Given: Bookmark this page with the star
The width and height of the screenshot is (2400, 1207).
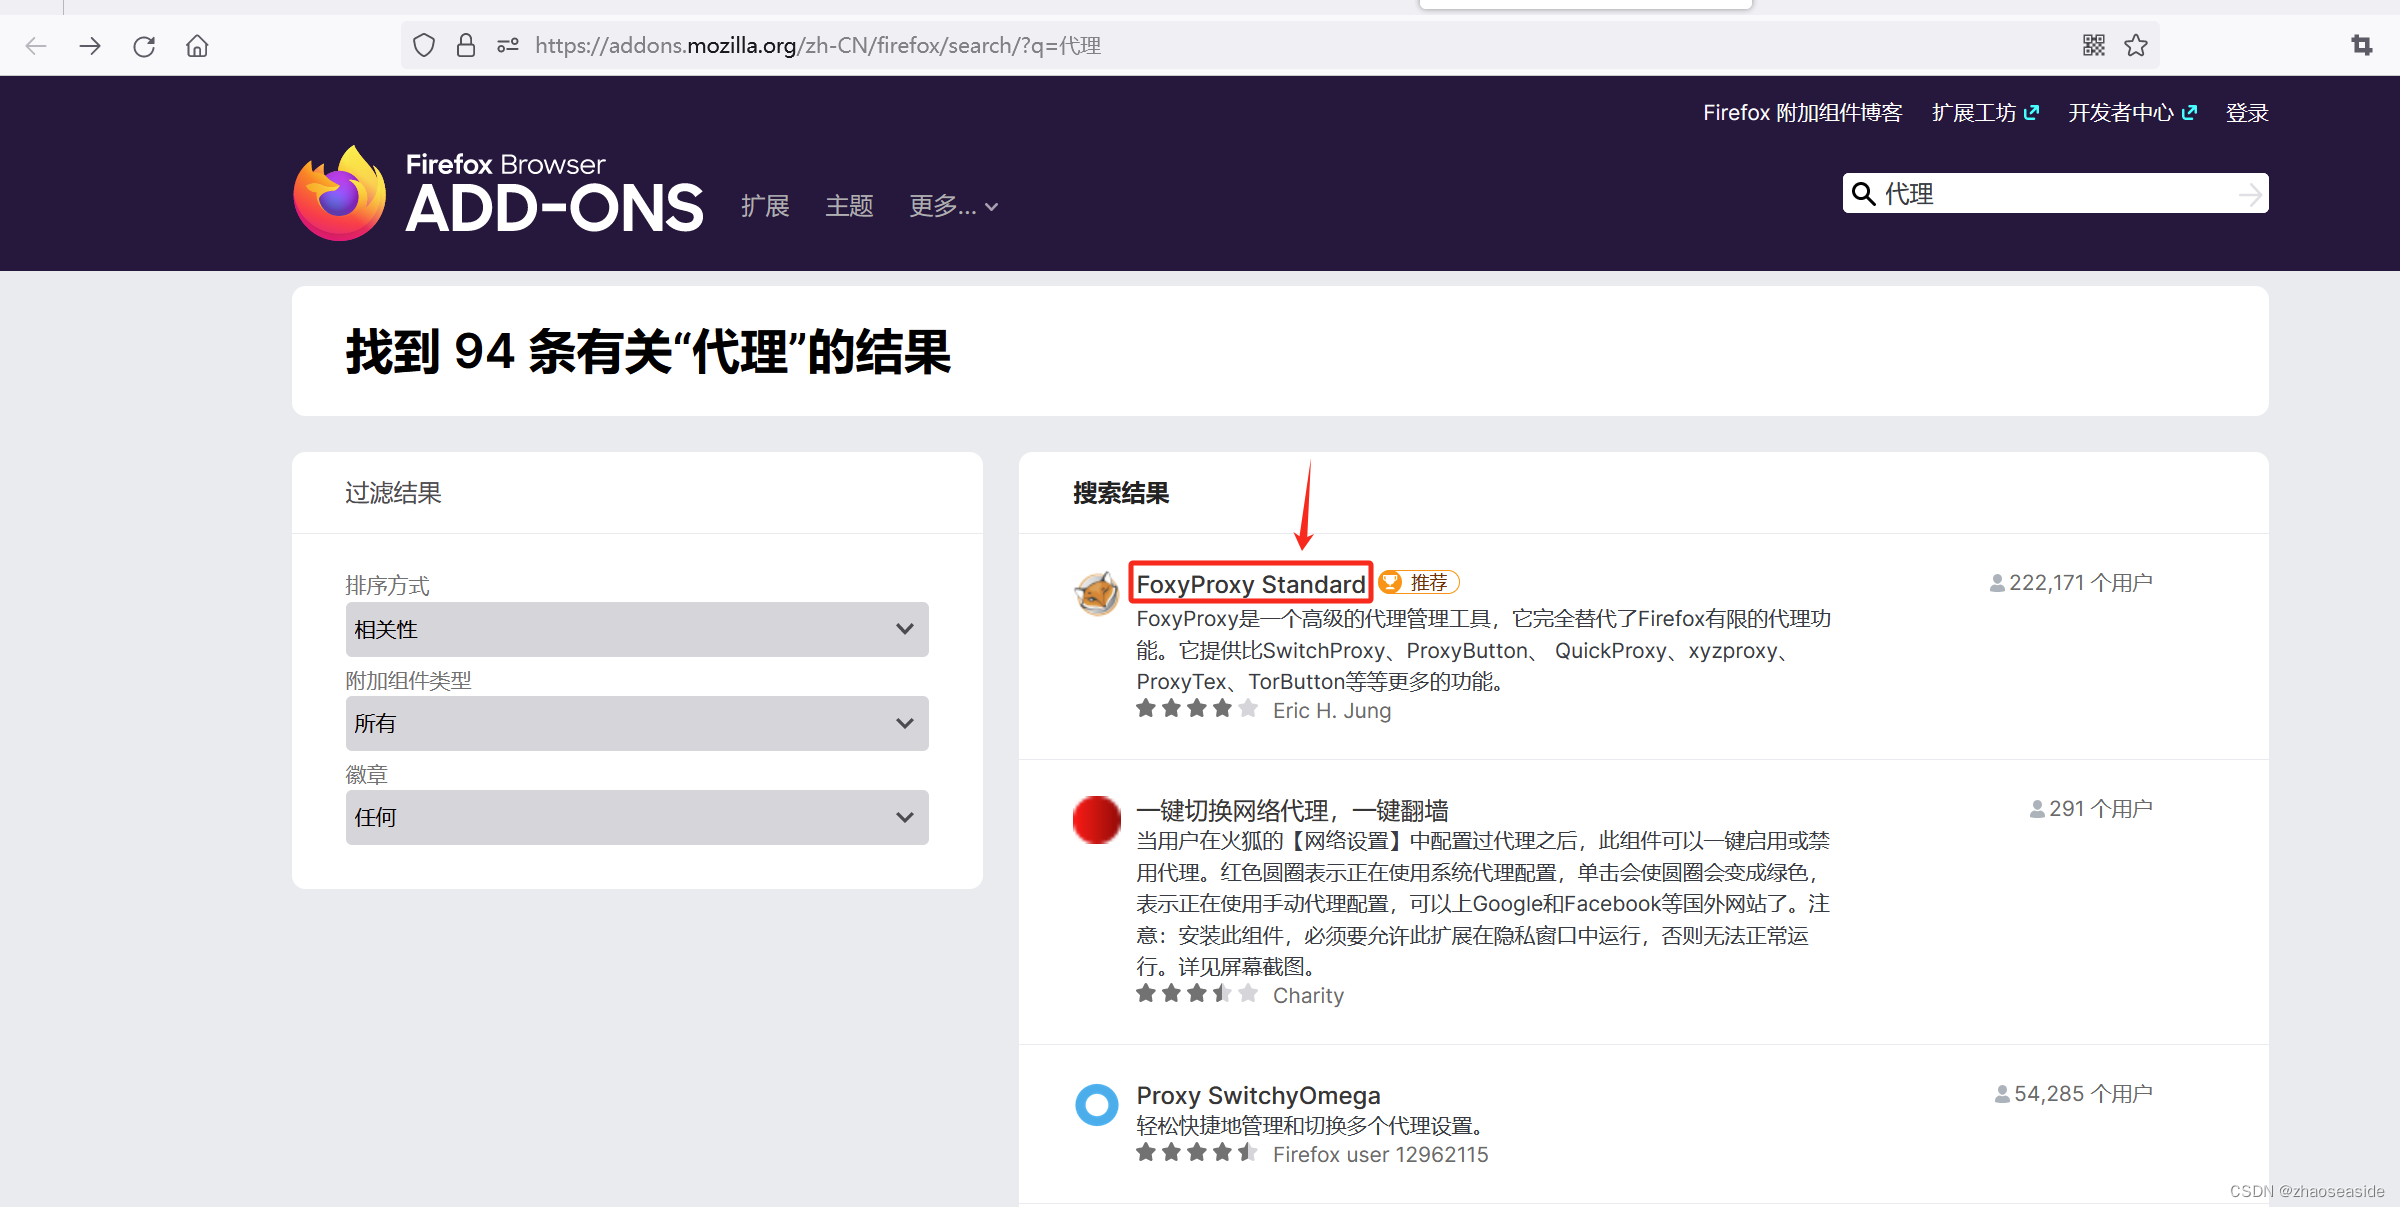Looking at the screenshot, I should click(2136, 46).
